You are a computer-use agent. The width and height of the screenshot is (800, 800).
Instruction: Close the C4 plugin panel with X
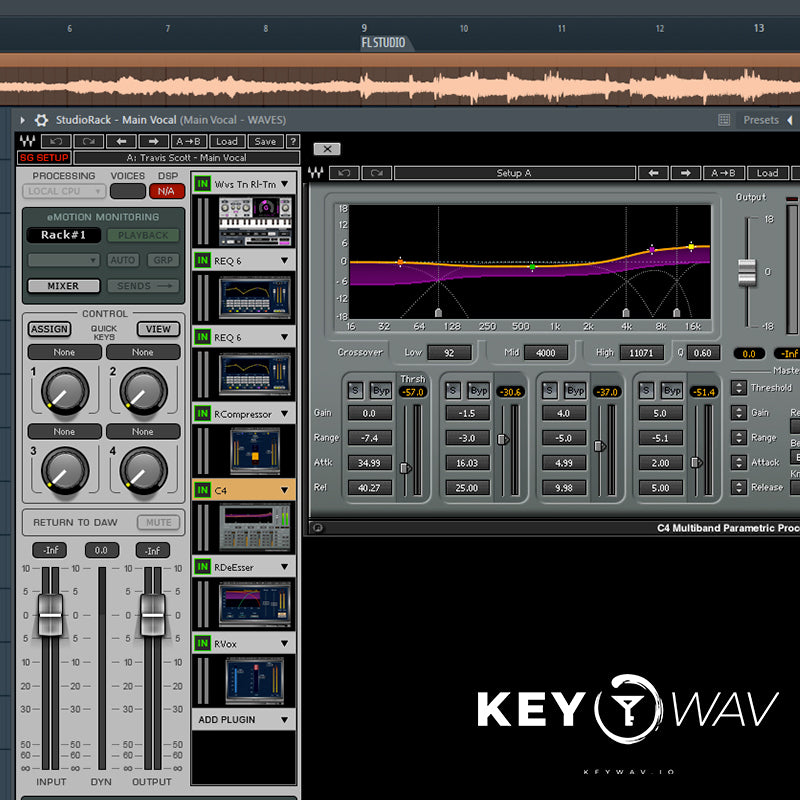point(327,149)
